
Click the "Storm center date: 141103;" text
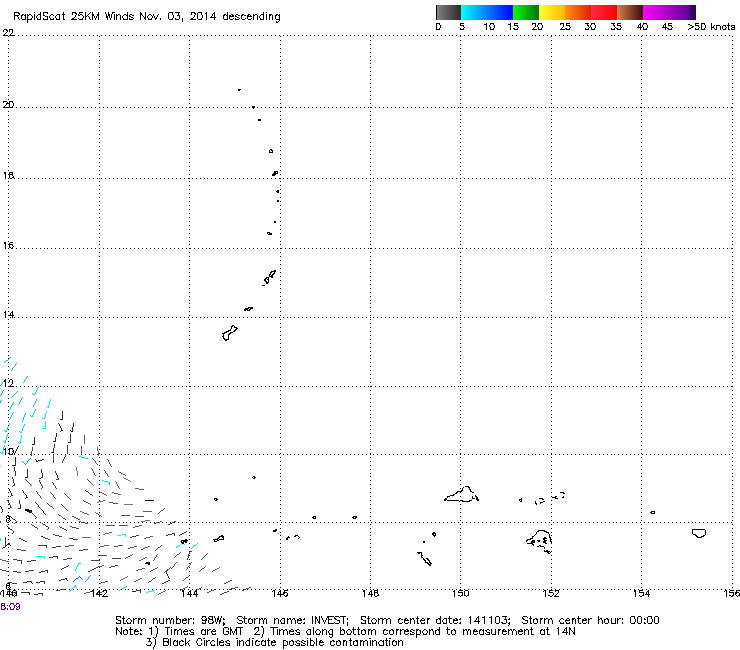(x=435, y=620)
